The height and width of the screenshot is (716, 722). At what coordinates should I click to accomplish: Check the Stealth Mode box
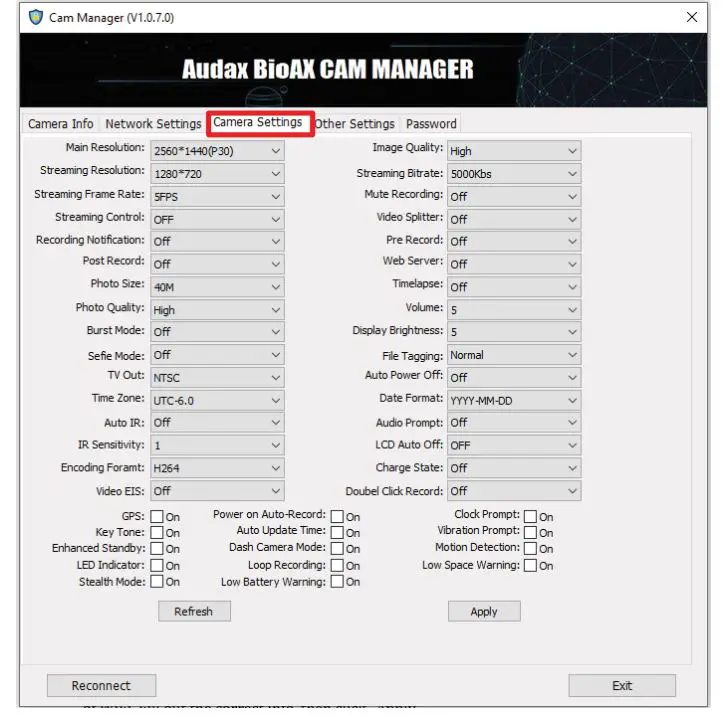coord(157,582)
